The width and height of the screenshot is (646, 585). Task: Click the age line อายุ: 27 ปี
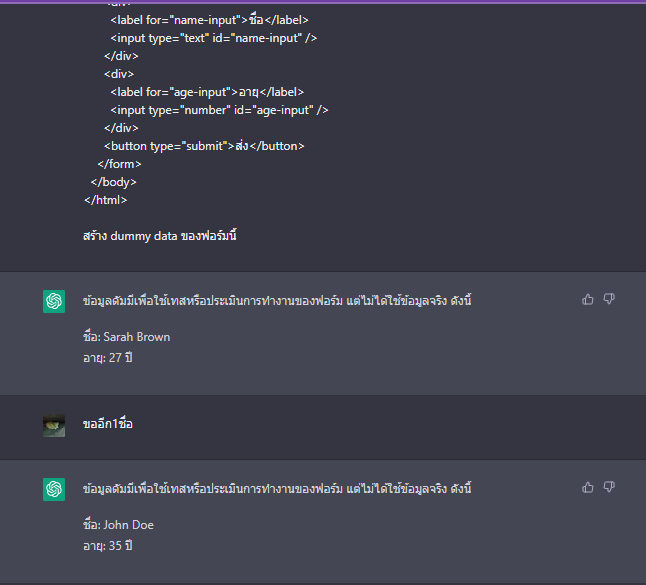tap(108, 358)
